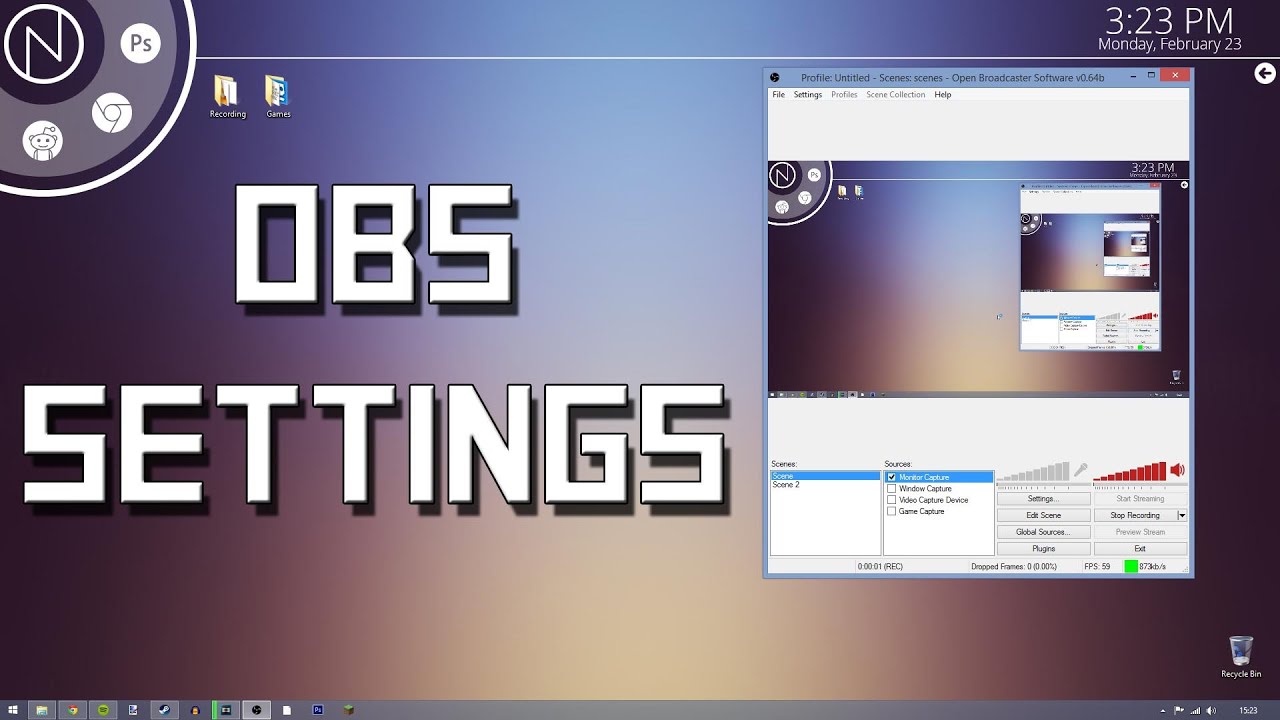Open the Games folder on desktop
Screen dimensions: 1280x720
click(x=278, y=97)
